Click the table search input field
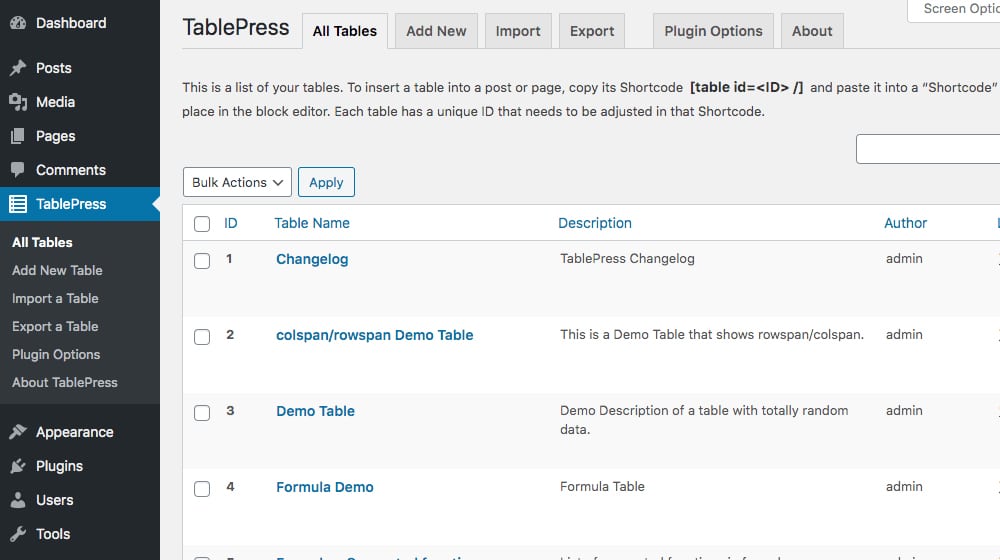Viewport: 1000px width, 560px height. [x=928, y=149]
